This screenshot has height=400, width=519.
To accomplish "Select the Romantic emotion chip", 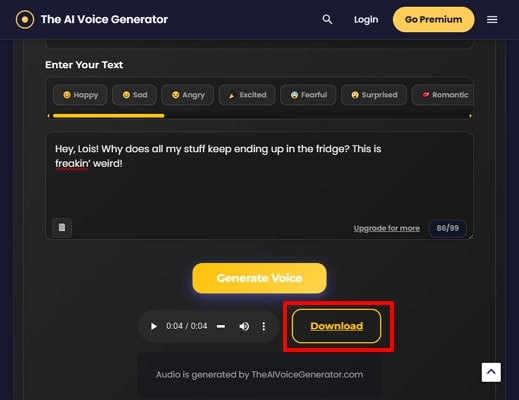I will (x=443, y=95).
